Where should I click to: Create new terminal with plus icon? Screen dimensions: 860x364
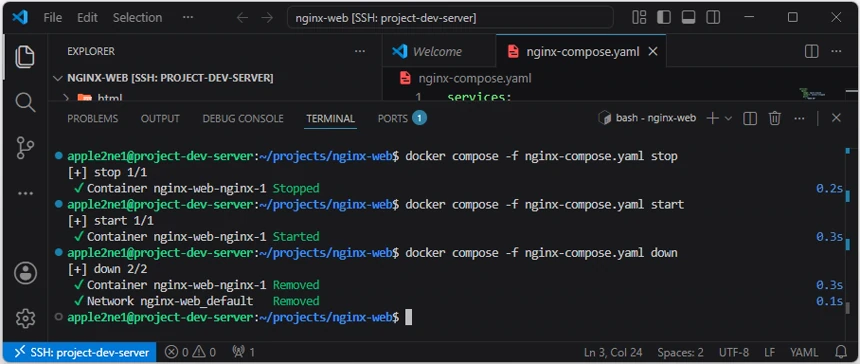point(712,118)
